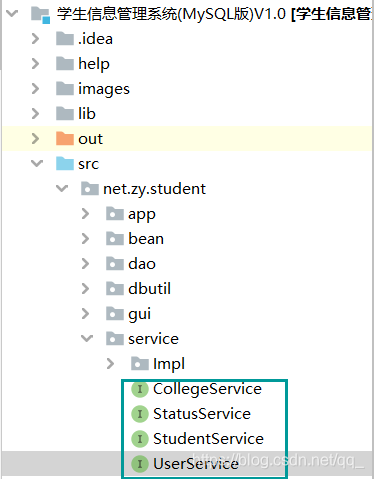
Task: Open the CollegeService interface file
Action: 207,389
